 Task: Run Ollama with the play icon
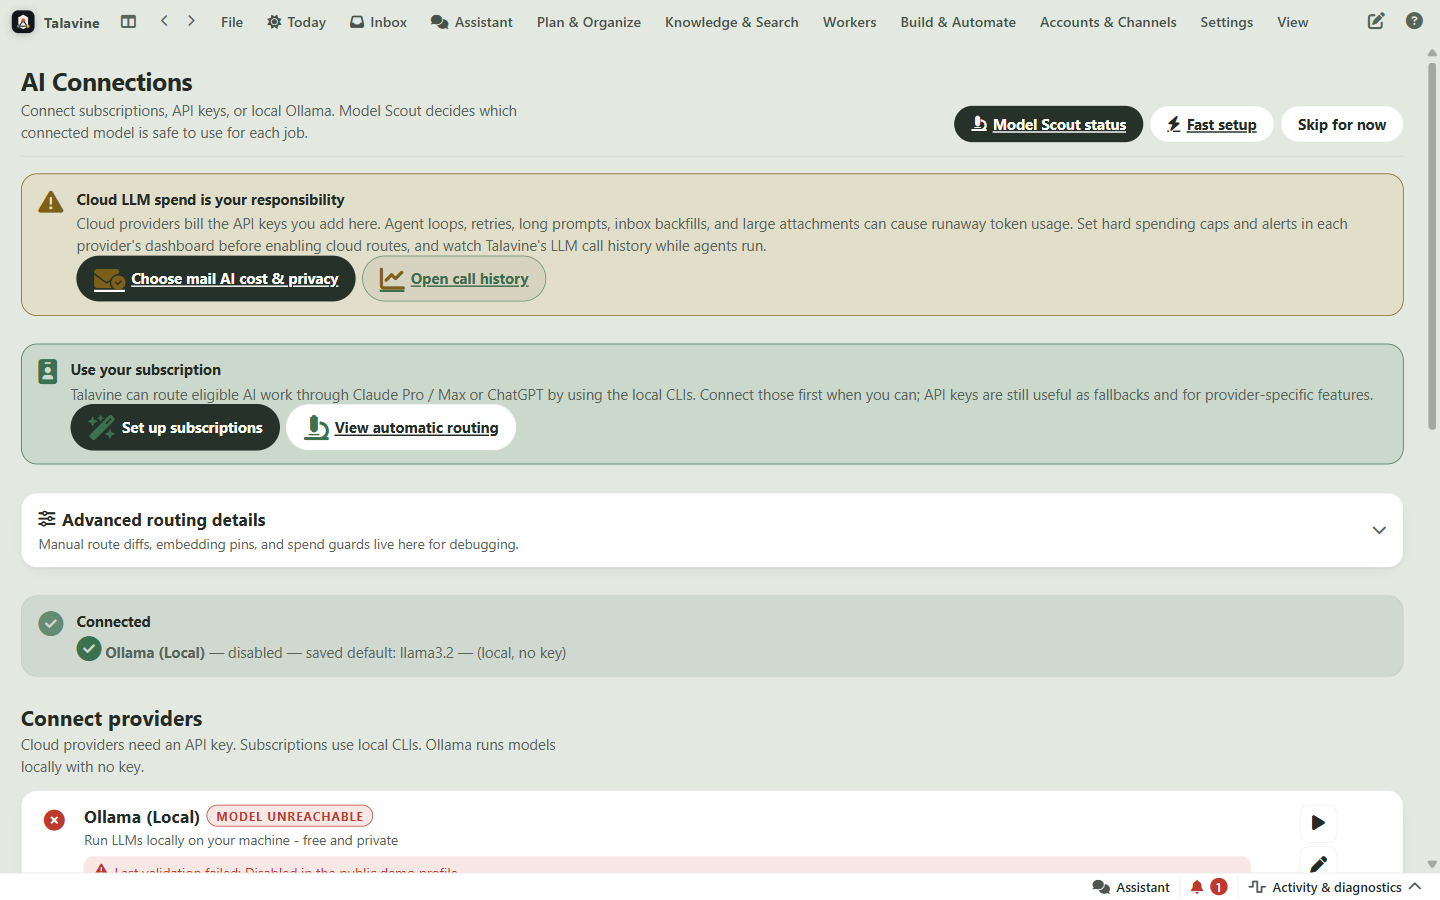[1318, 822]
